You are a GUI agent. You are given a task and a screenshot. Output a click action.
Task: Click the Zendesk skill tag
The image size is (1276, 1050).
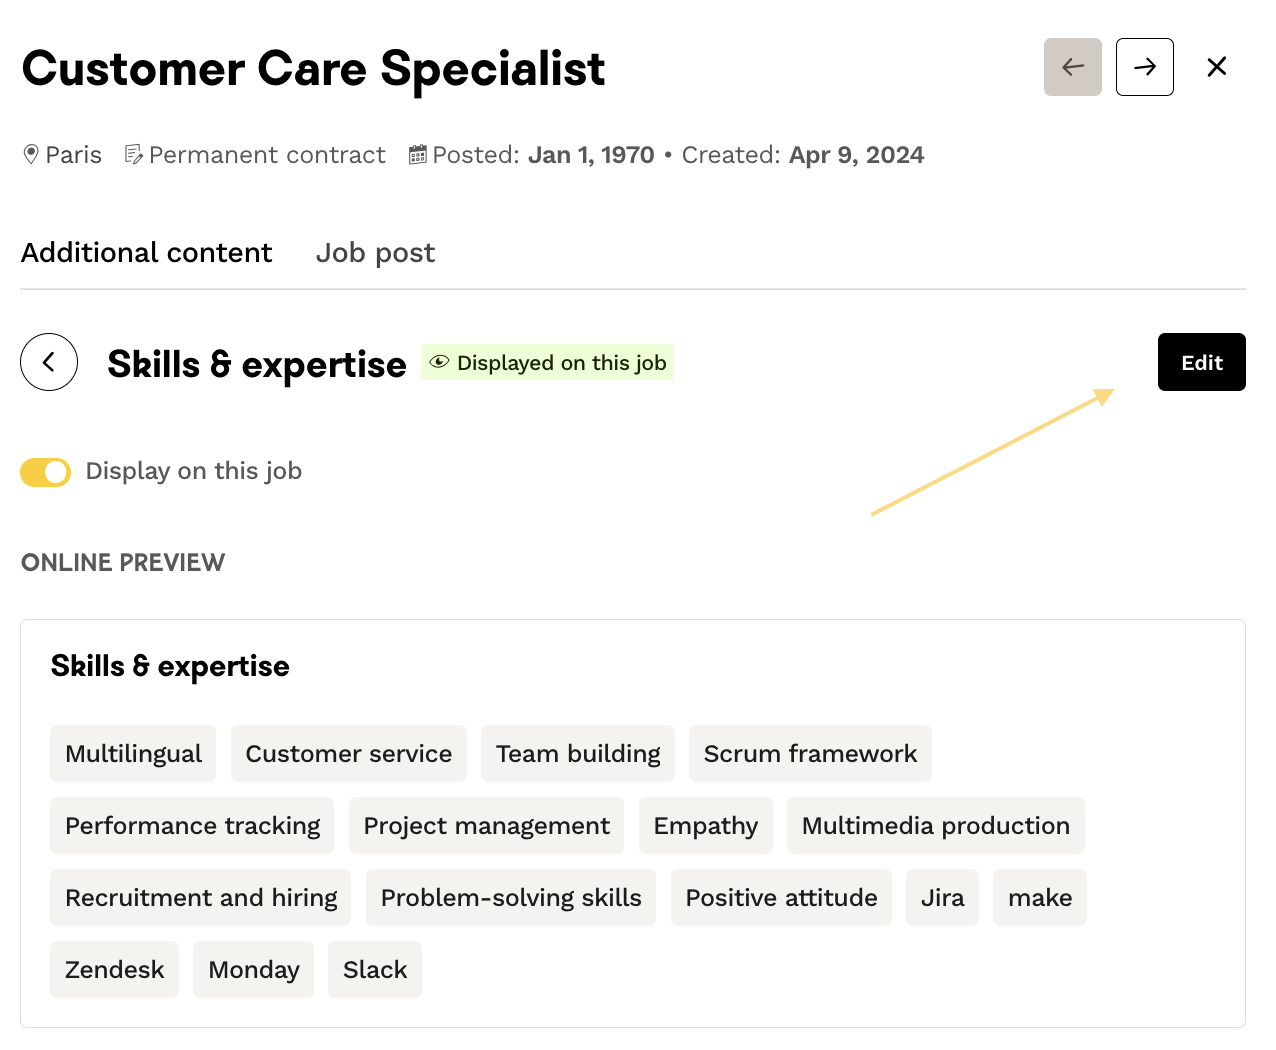click(x=114, y=970)
